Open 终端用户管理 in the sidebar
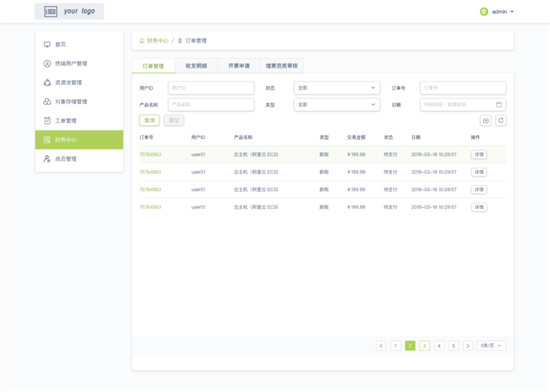The image size is (550, 392). coord(79,63)
